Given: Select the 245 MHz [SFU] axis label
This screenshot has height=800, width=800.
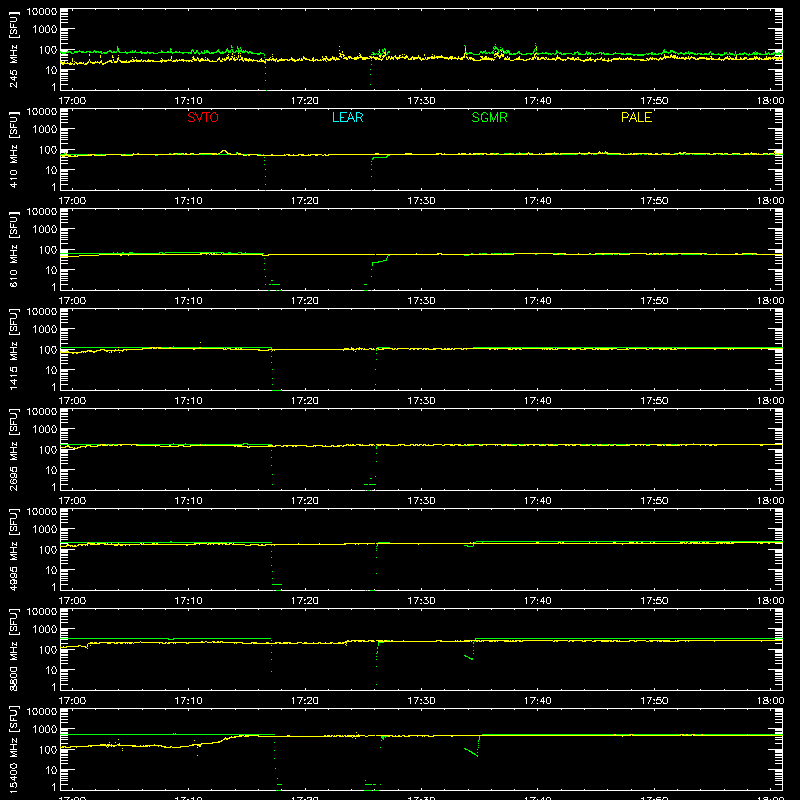Looking at the screenshot, I should click(13, 49).
